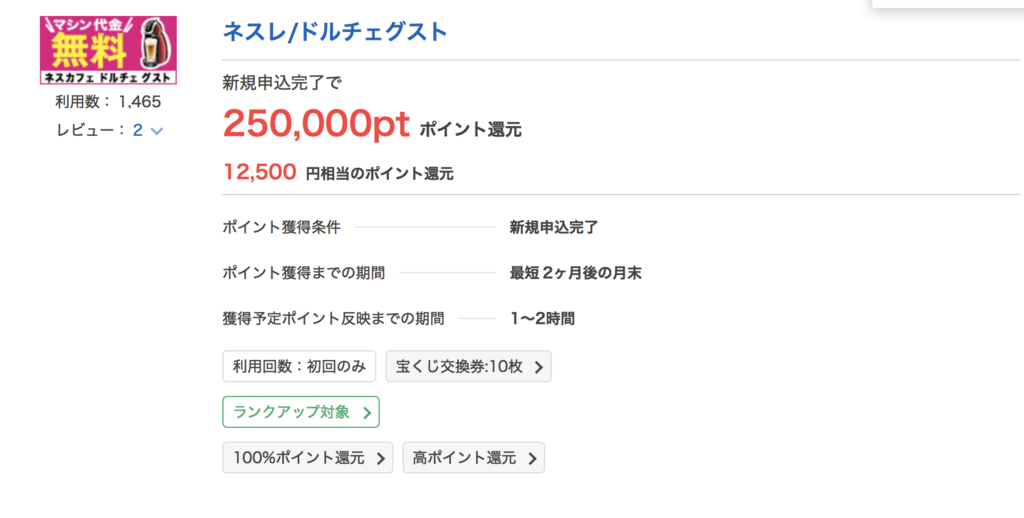Select the 1〜2時間 reflection time text
The image size is (1024, 518).
[x=542, y=319]
